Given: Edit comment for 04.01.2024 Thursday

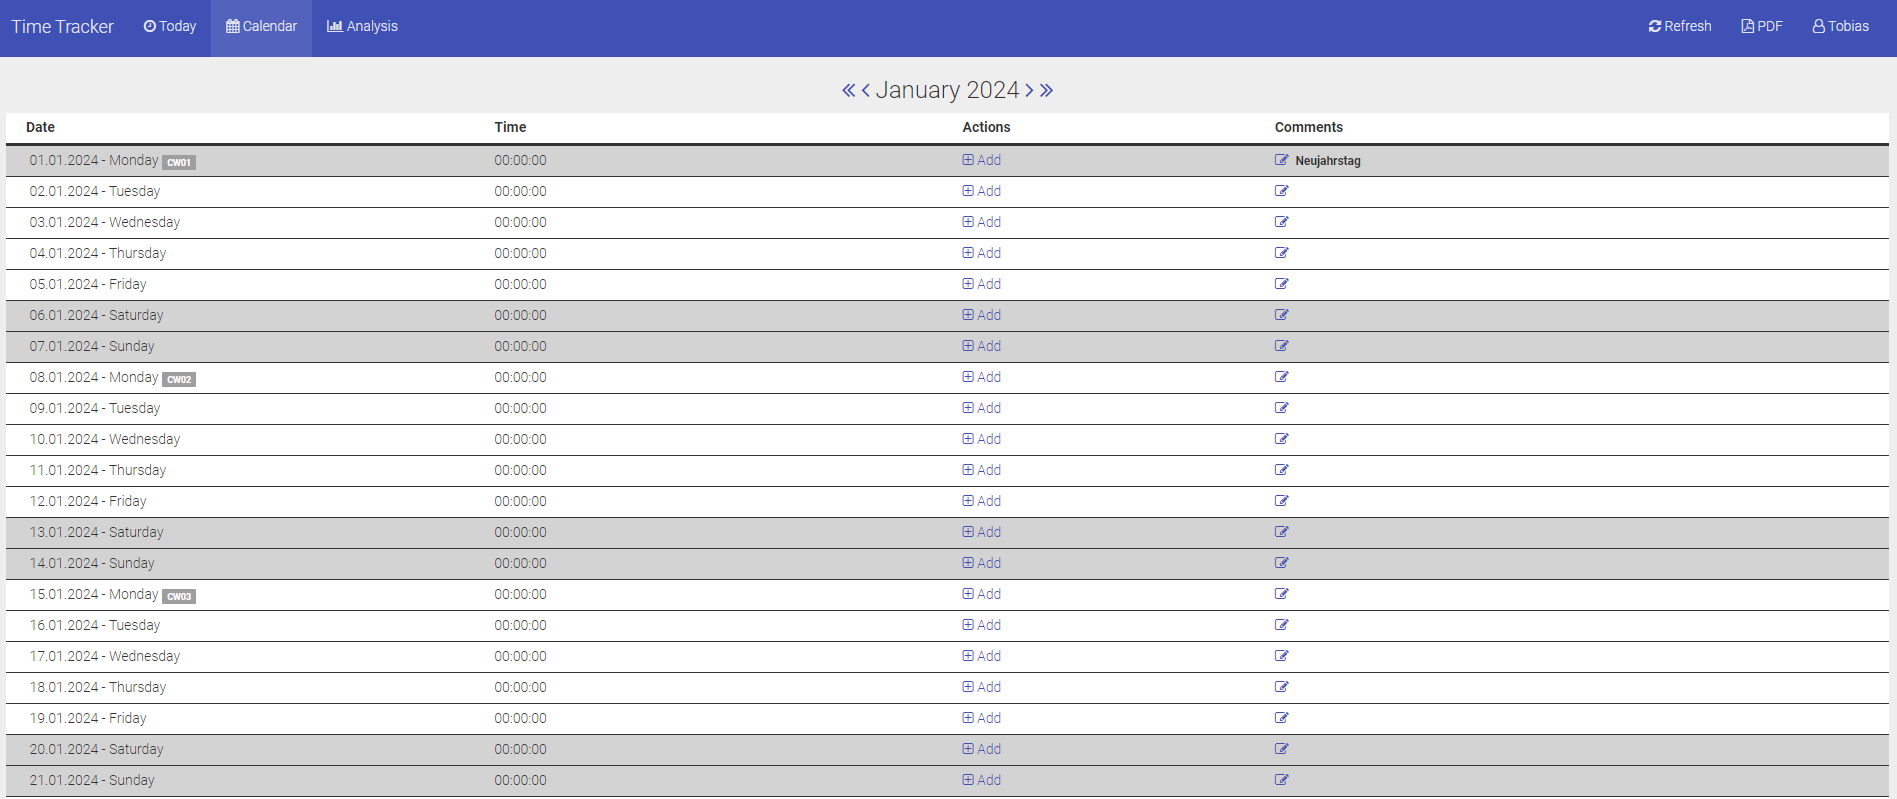Looking at the screenshot, I should point(1282,253).
